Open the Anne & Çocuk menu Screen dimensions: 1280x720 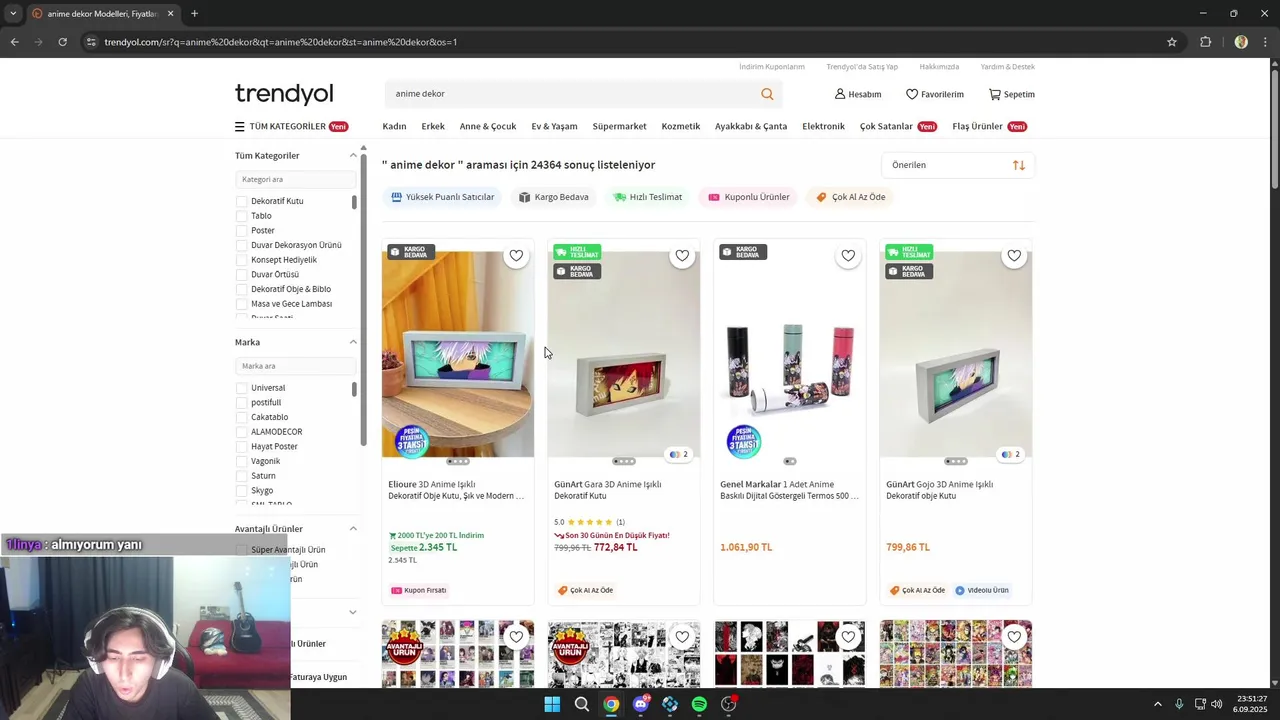tap(488, 127)
